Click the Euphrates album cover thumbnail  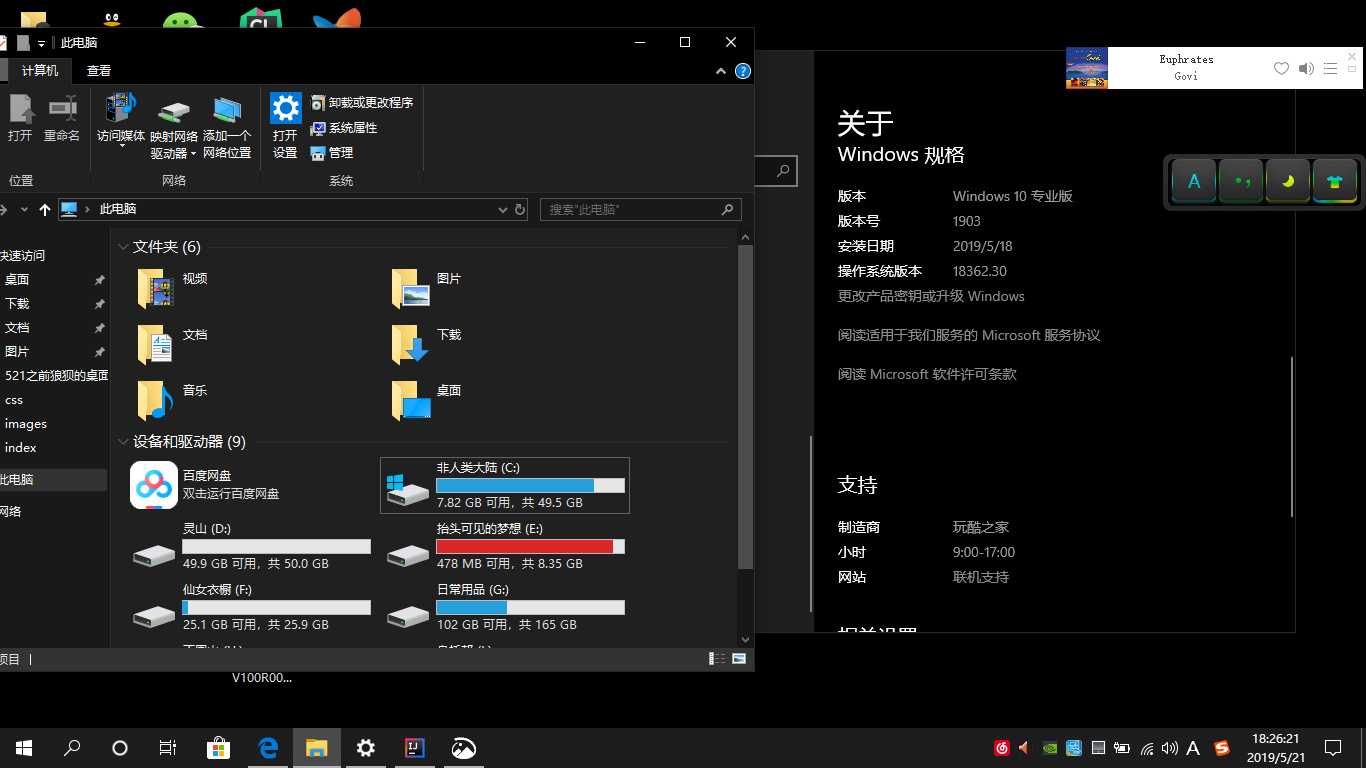pos(1087,68)
